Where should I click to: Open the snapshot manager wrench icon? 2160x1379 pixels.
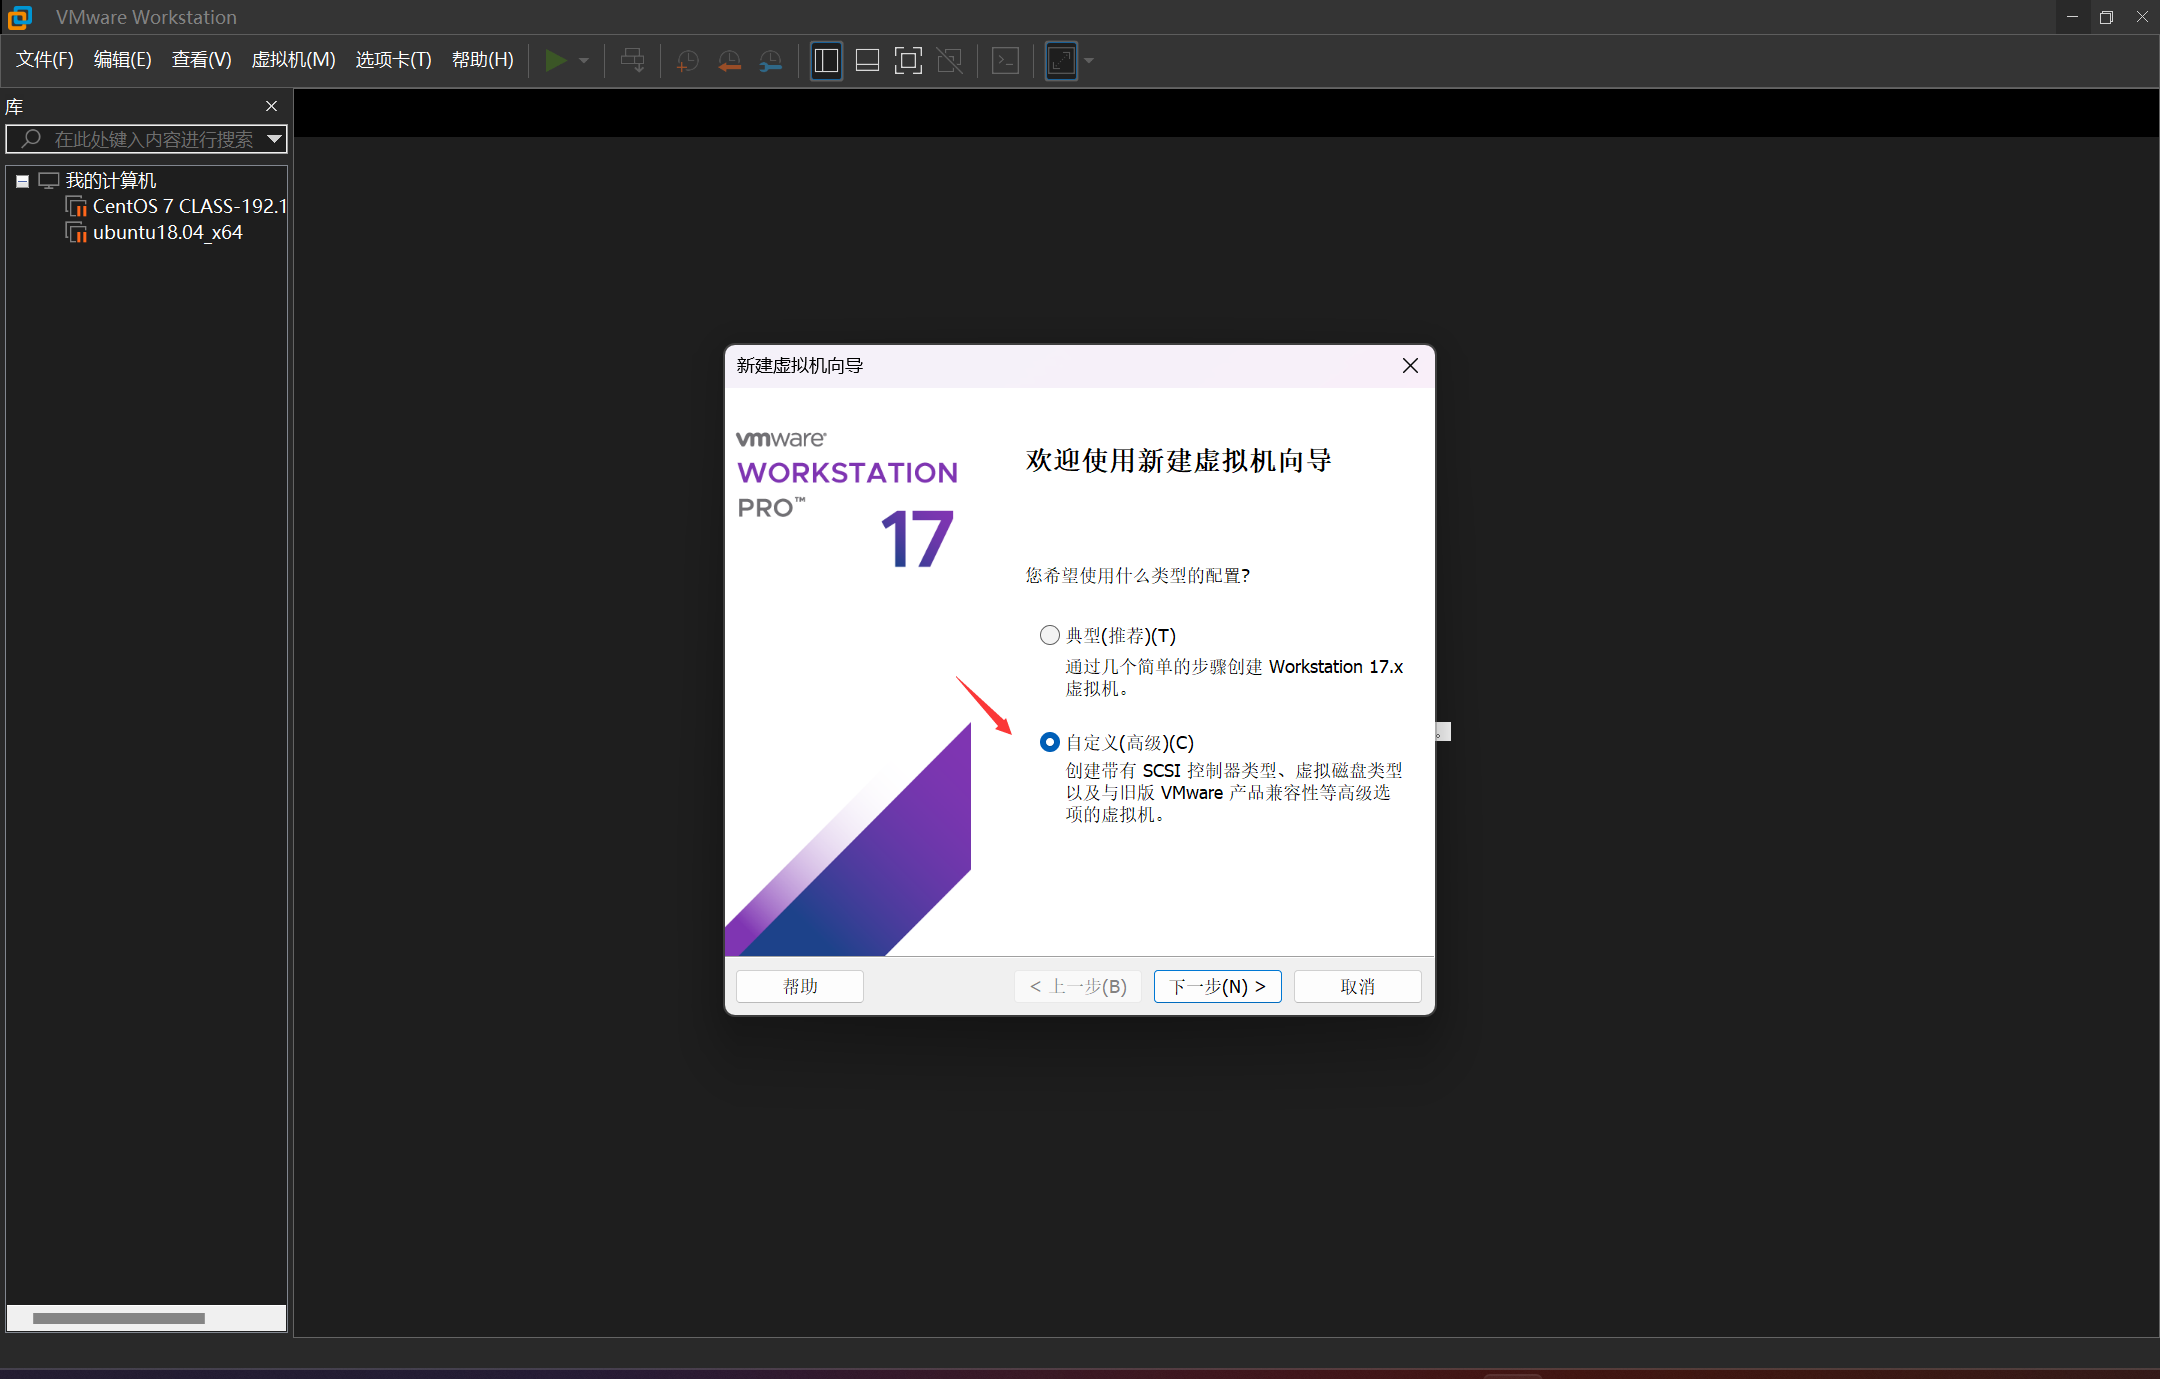tap(770, 61)
